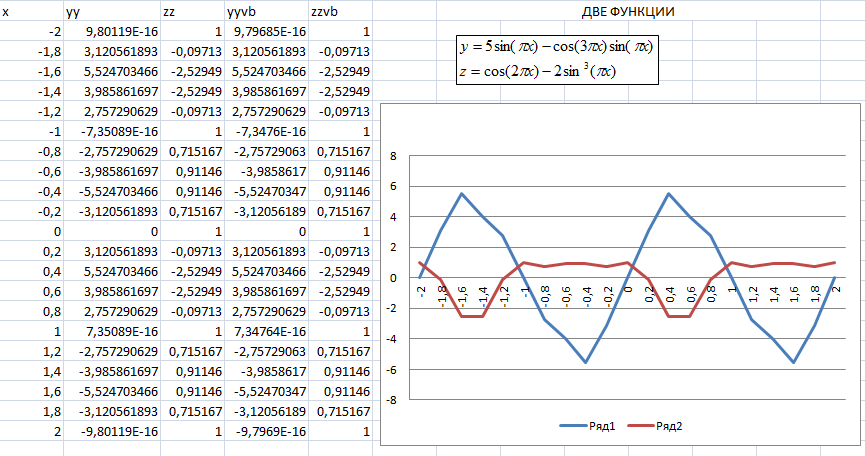Click x column cell with value 0
865x456 pixels.
click(31, 231)
